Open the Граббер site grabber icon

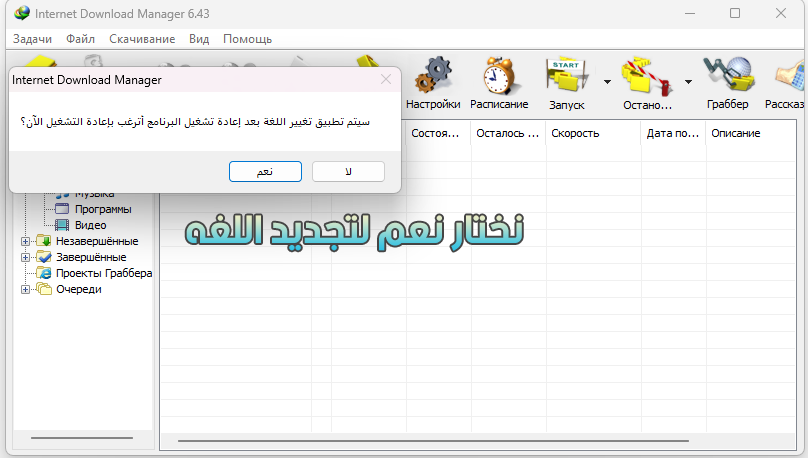(728, 74)
